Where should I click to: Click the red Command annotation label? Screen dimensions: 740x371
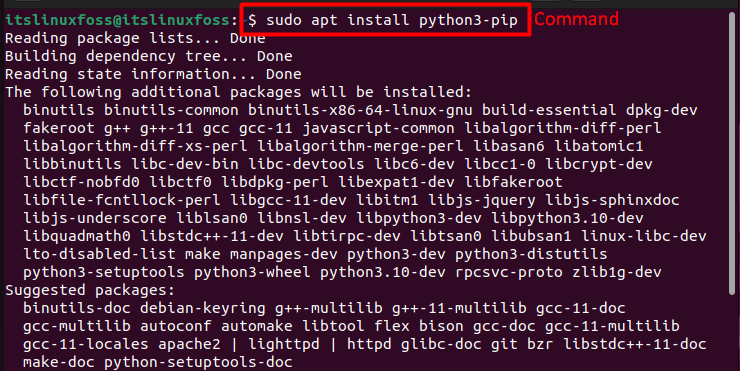[576, 19]
